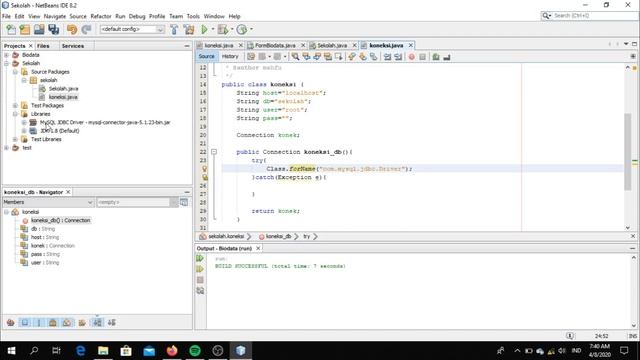
Task: Switch to the FormBiodata.java tab
Action: coord(275,45)
